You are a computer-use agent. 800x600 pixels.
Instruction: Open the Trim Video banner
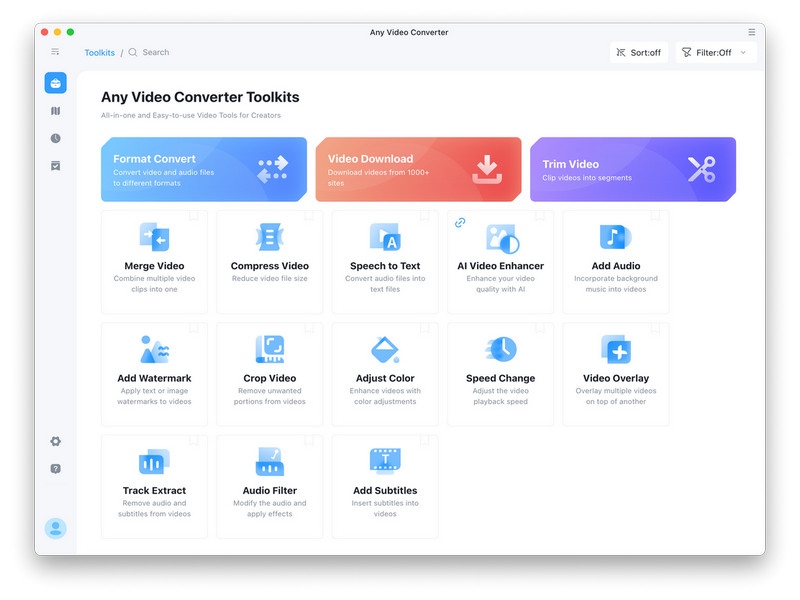click(x=632, y=169)
